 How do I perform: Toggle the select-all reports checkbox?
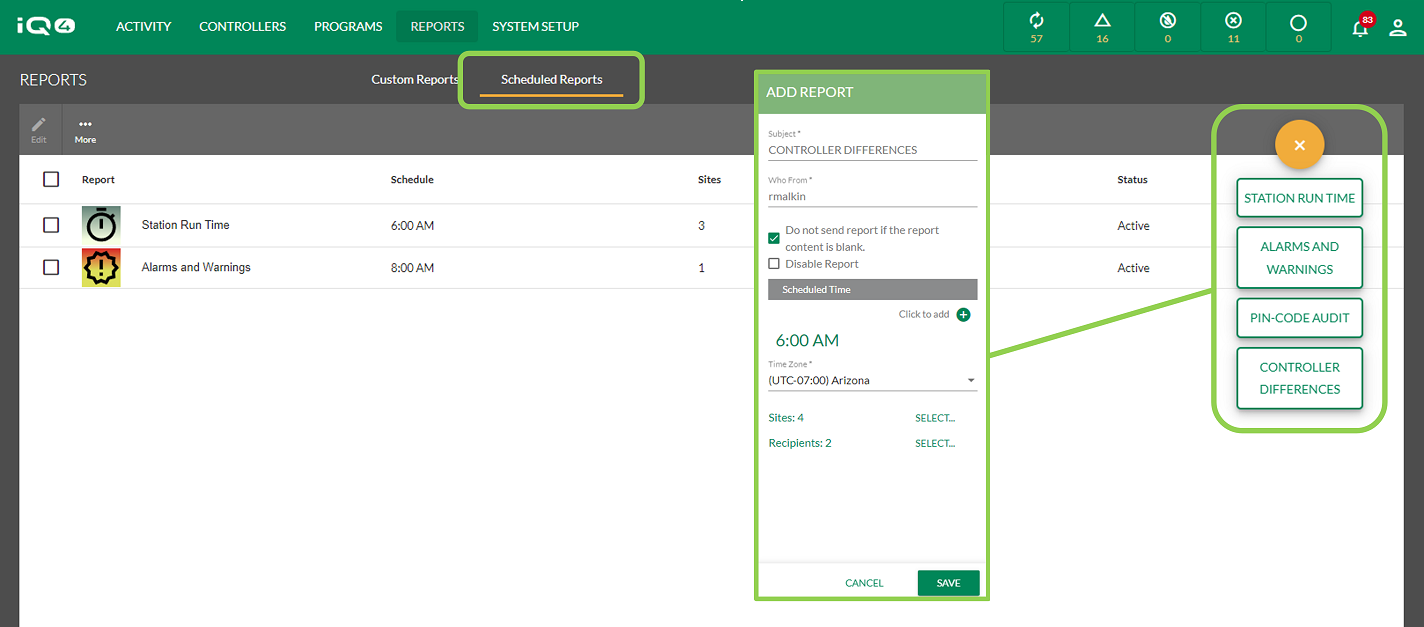51,180
